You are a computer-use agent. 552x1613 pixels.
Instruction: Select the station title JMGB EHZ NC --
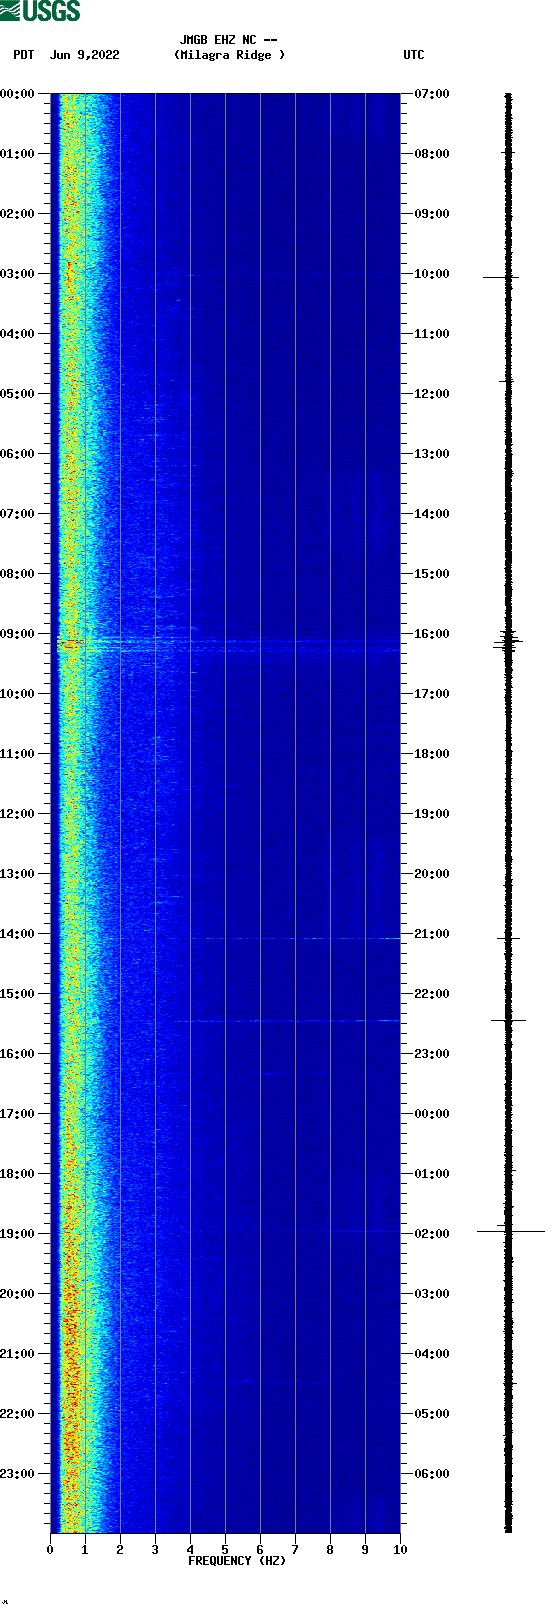(x=228, y=40)
